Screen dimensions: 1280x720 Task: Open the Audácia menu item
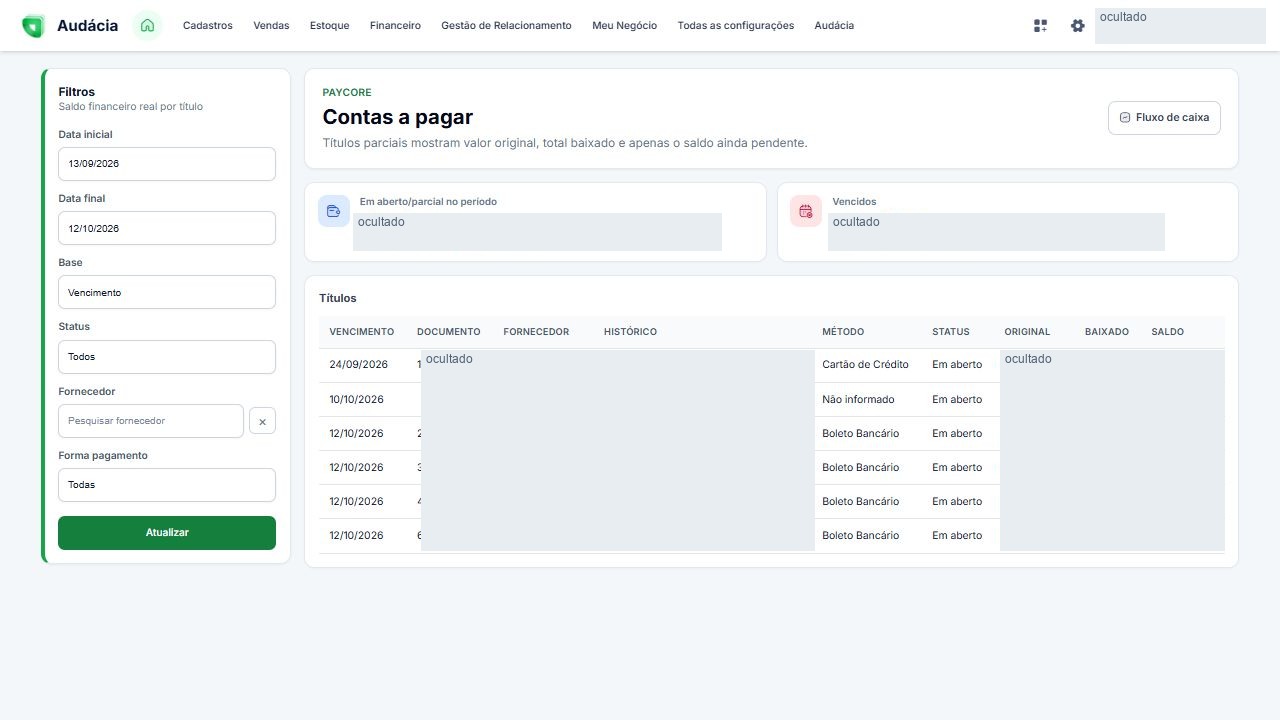tap(834, 26)
